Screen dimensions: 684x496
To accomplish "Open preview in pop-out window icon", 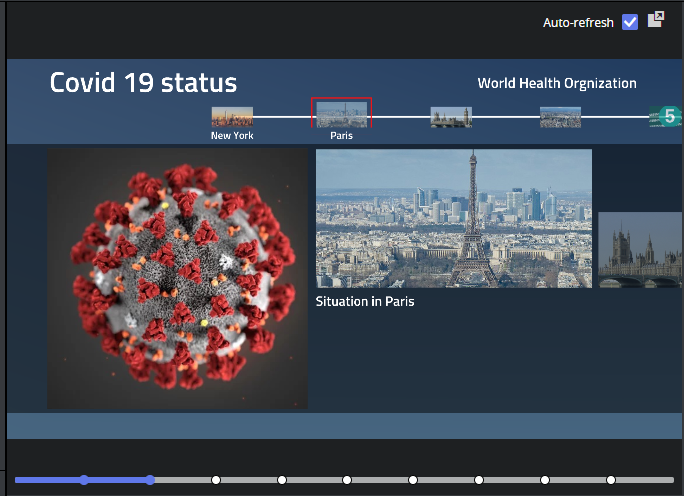I will click(x=656, y=20).
